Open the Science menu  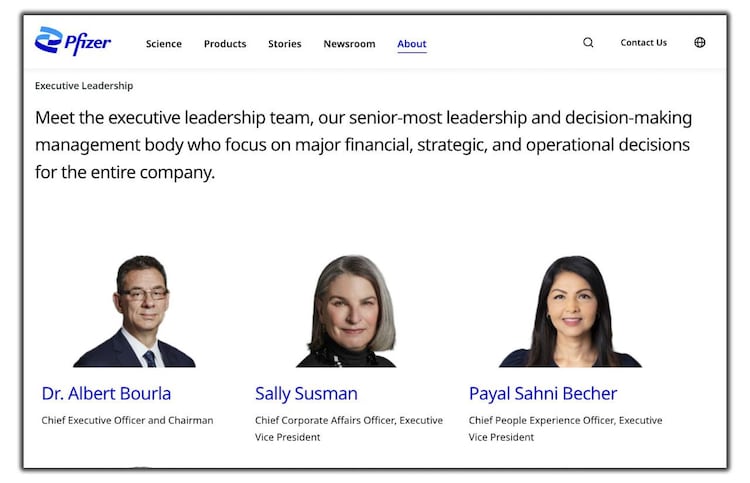(164, 44)
